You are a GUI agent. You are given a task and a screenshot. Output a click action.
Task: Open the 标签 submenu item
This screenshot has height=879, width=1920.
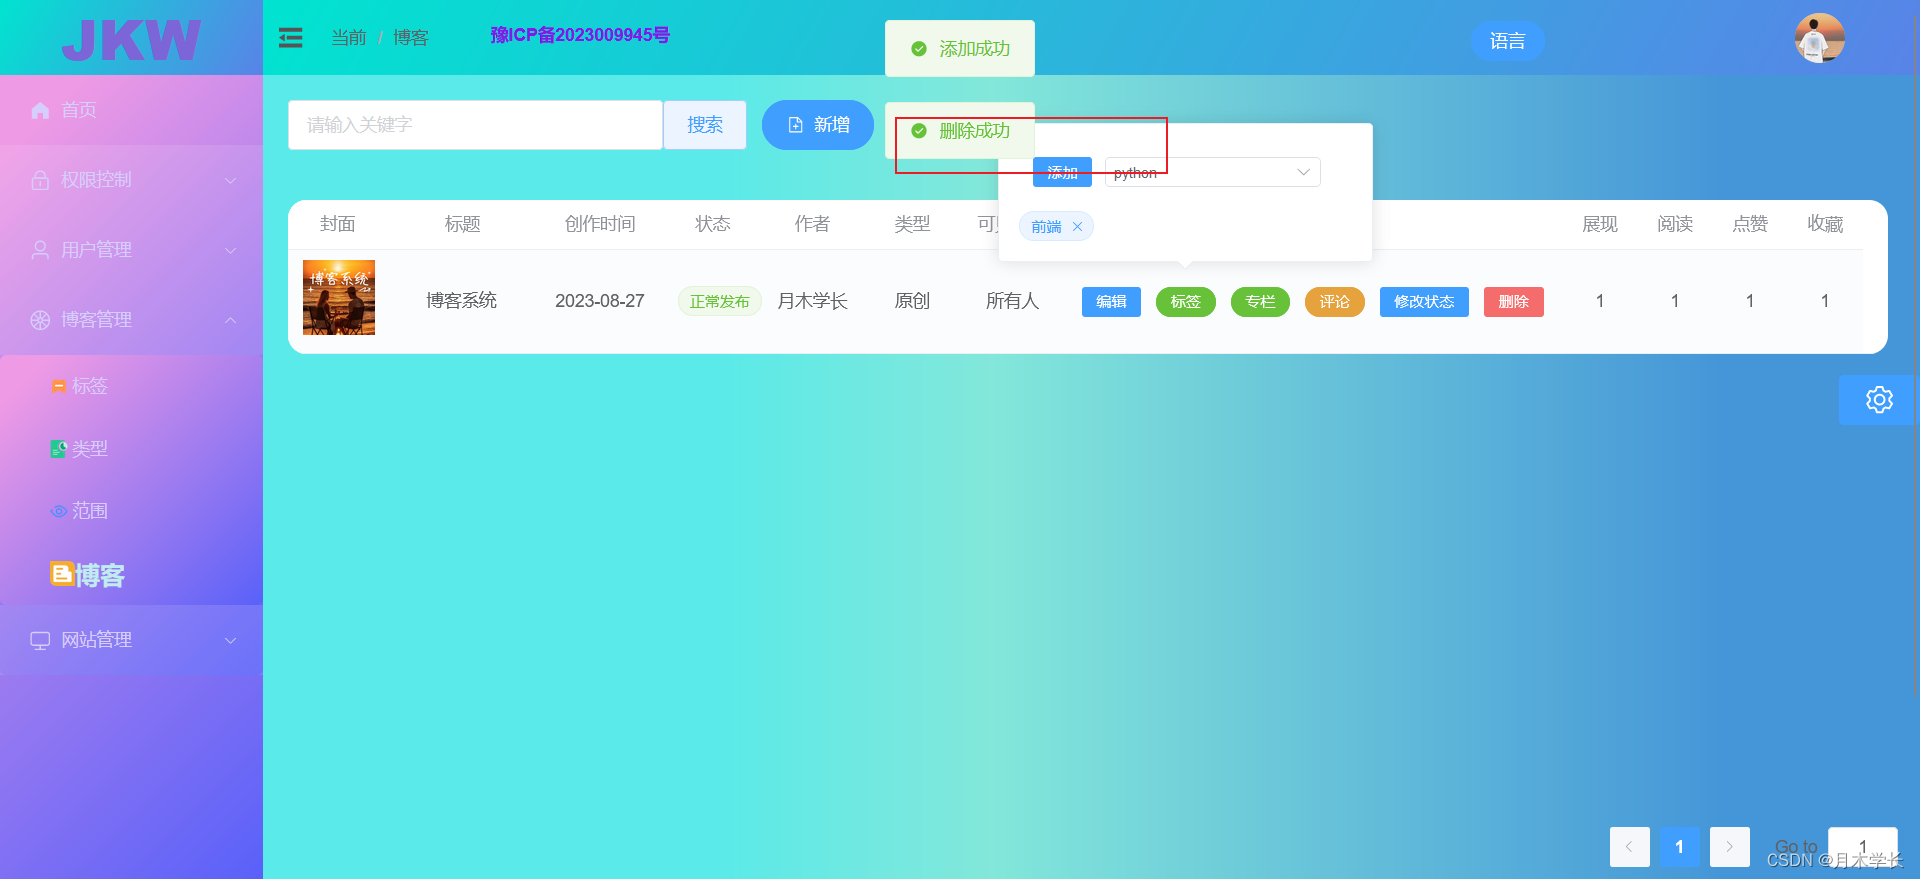pyautogui.click(x=131, y=386)
